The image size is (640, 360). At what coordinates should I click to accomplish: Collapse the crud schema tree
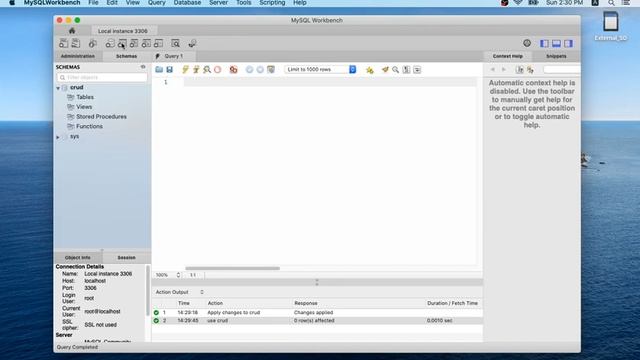58,88
